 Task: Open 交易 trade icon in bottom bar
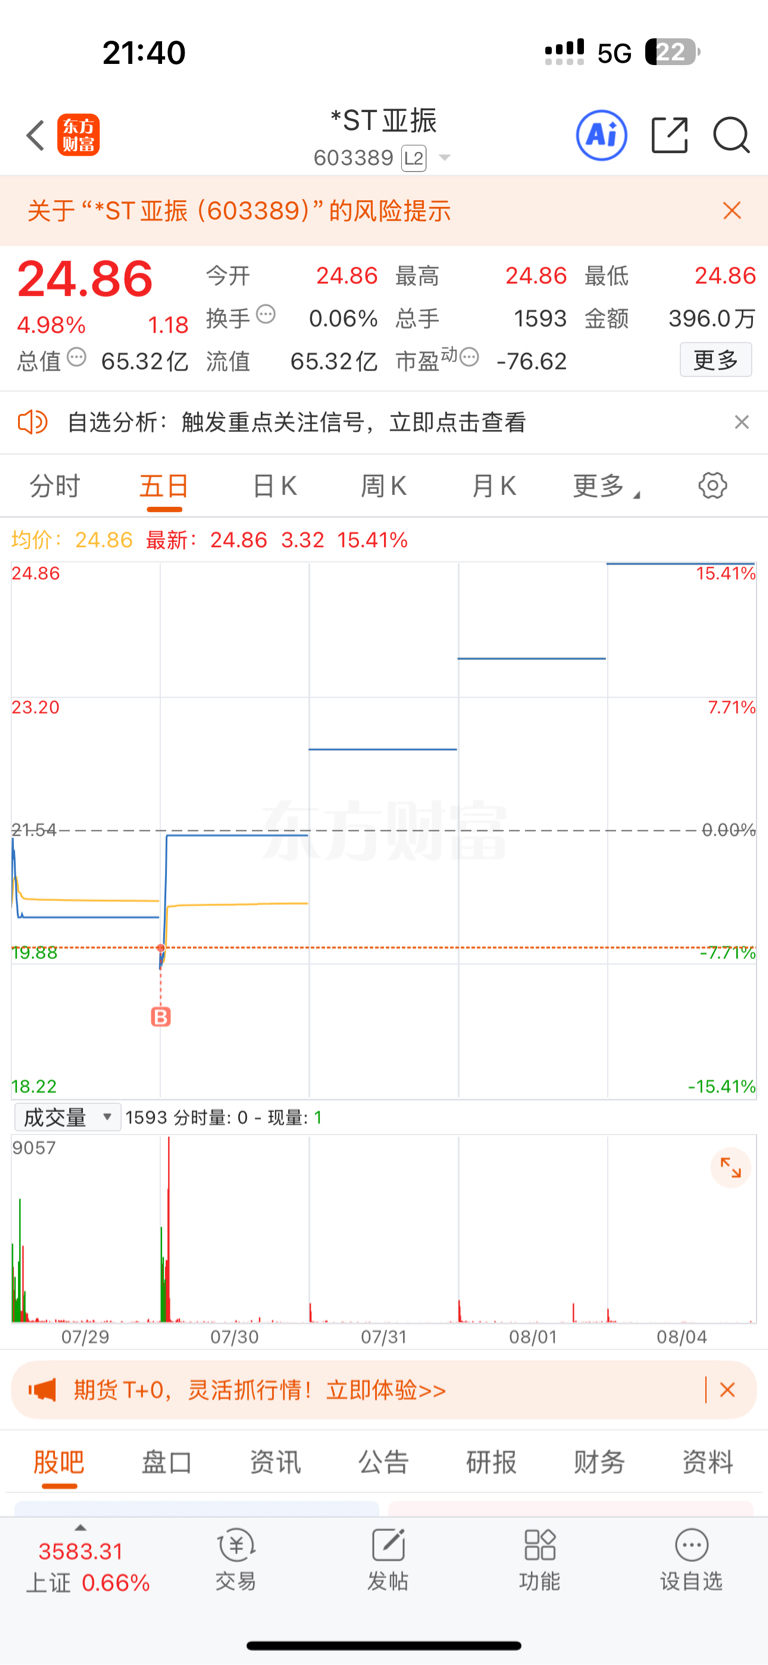point(236,1560)
